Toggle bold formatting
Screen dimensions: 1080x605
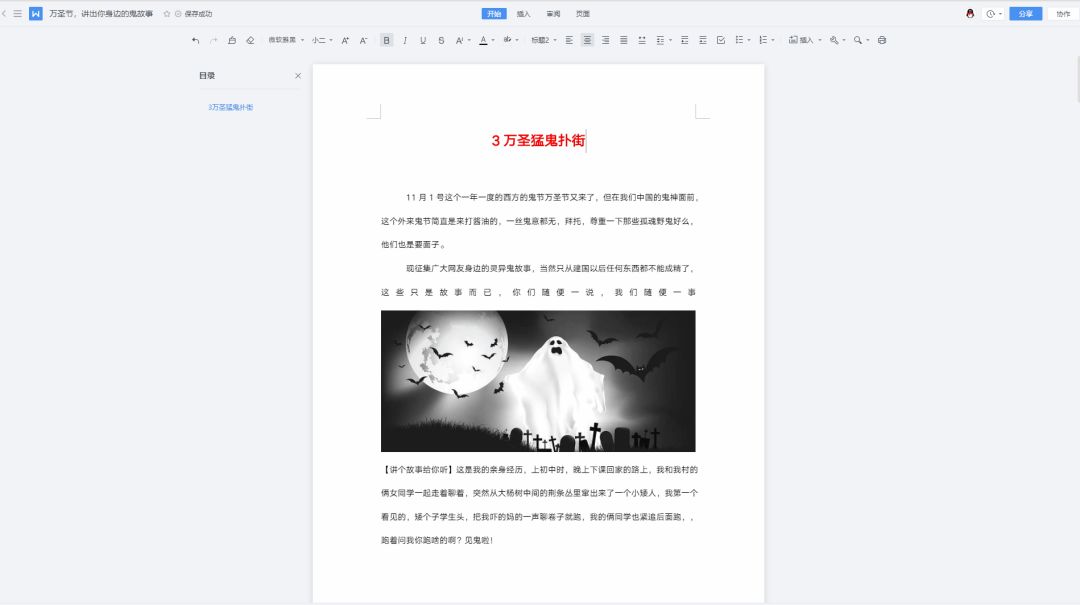tap(388, 40)
